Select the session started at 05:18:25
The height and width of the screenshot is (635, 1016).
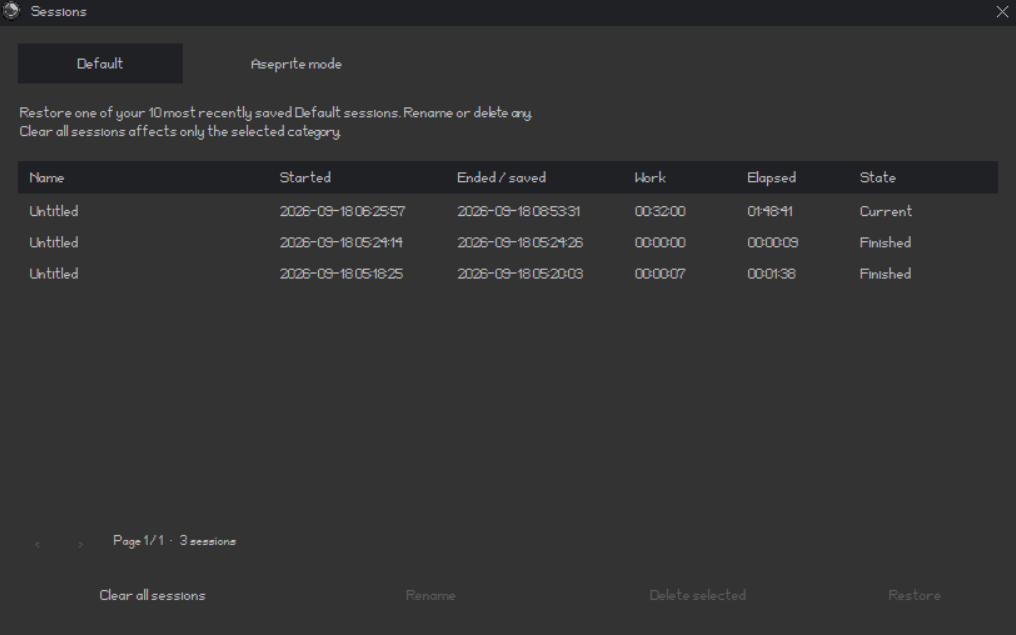click(507, 273)
